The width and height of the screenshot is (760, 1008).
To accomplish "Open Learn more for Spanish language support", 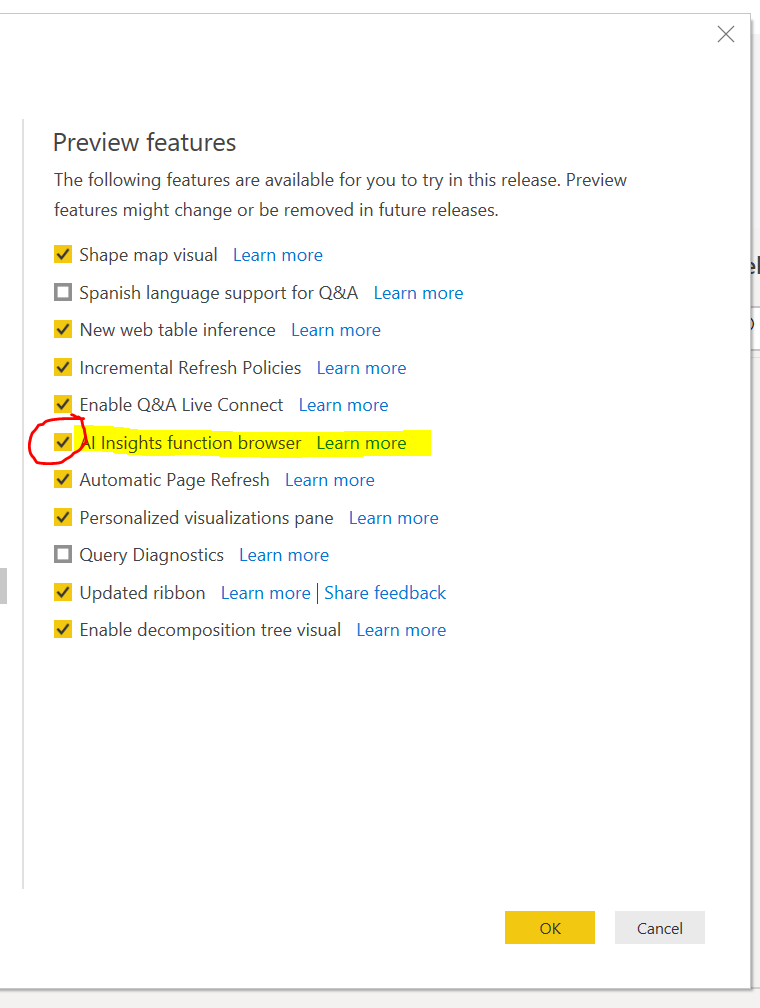I will (418, 293).
